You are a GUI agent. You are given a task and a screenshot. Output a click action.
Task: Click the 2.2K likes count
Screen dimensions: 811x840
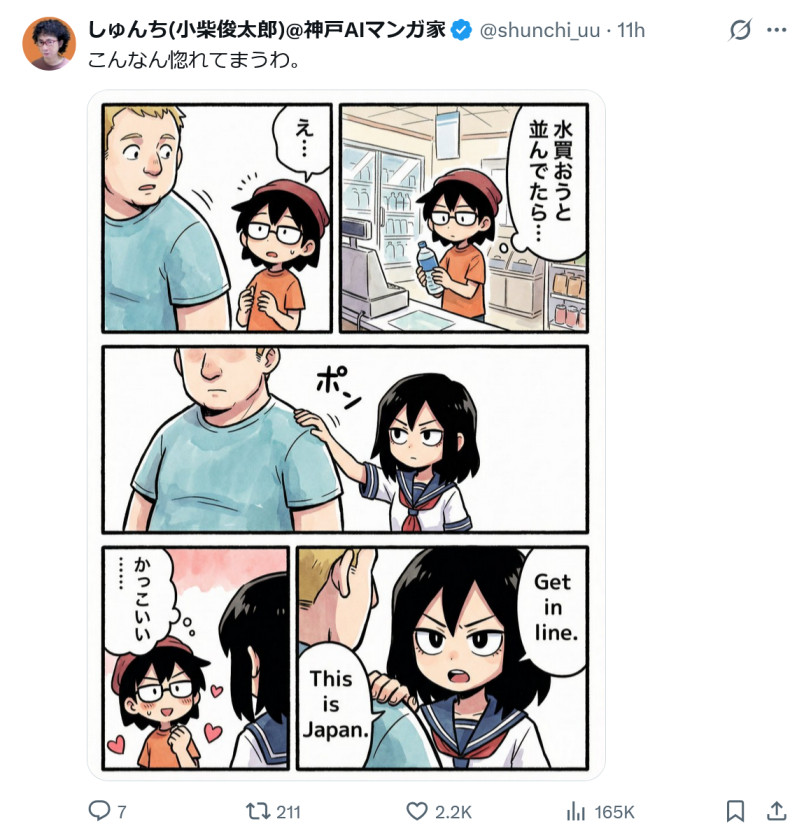click(453, 812)
